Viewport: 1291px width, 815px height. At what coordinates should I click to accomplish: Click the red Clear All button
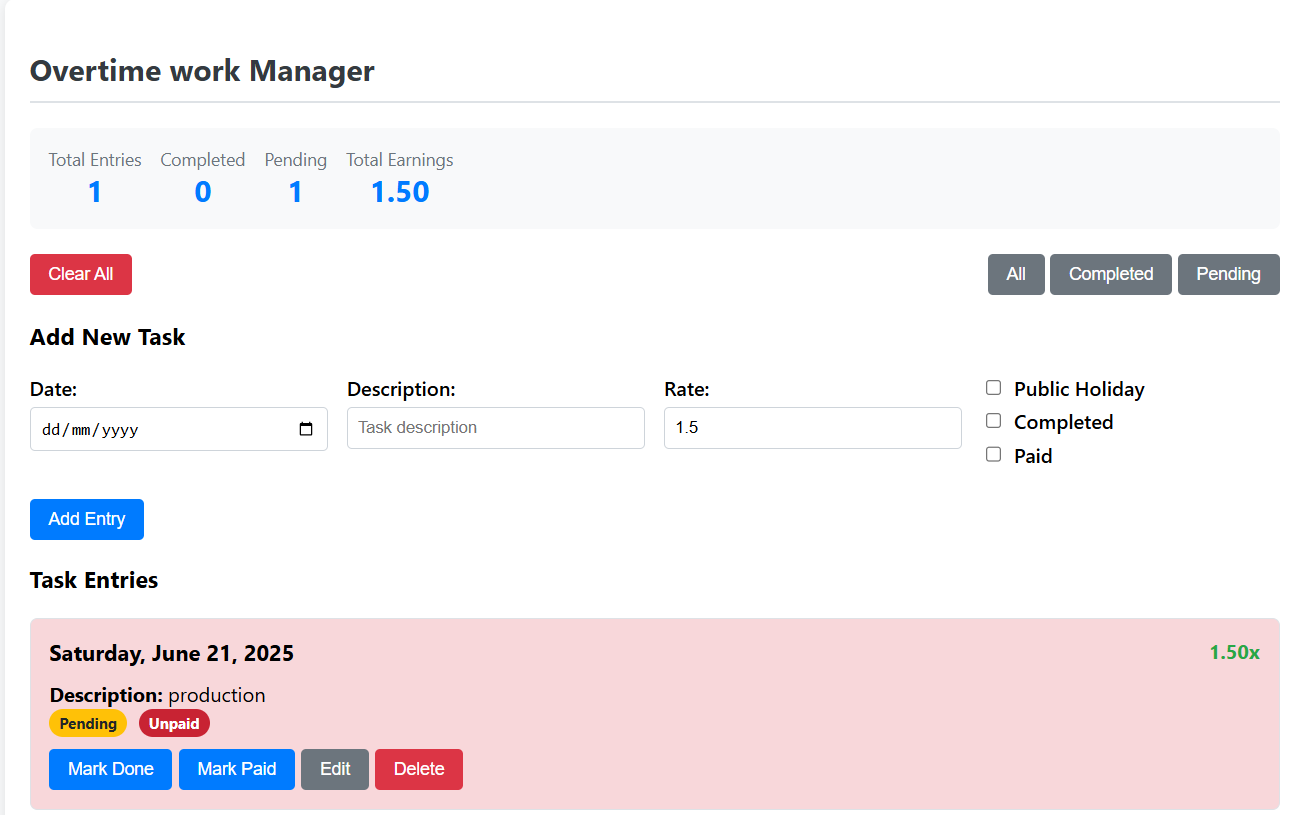[81, 274]
